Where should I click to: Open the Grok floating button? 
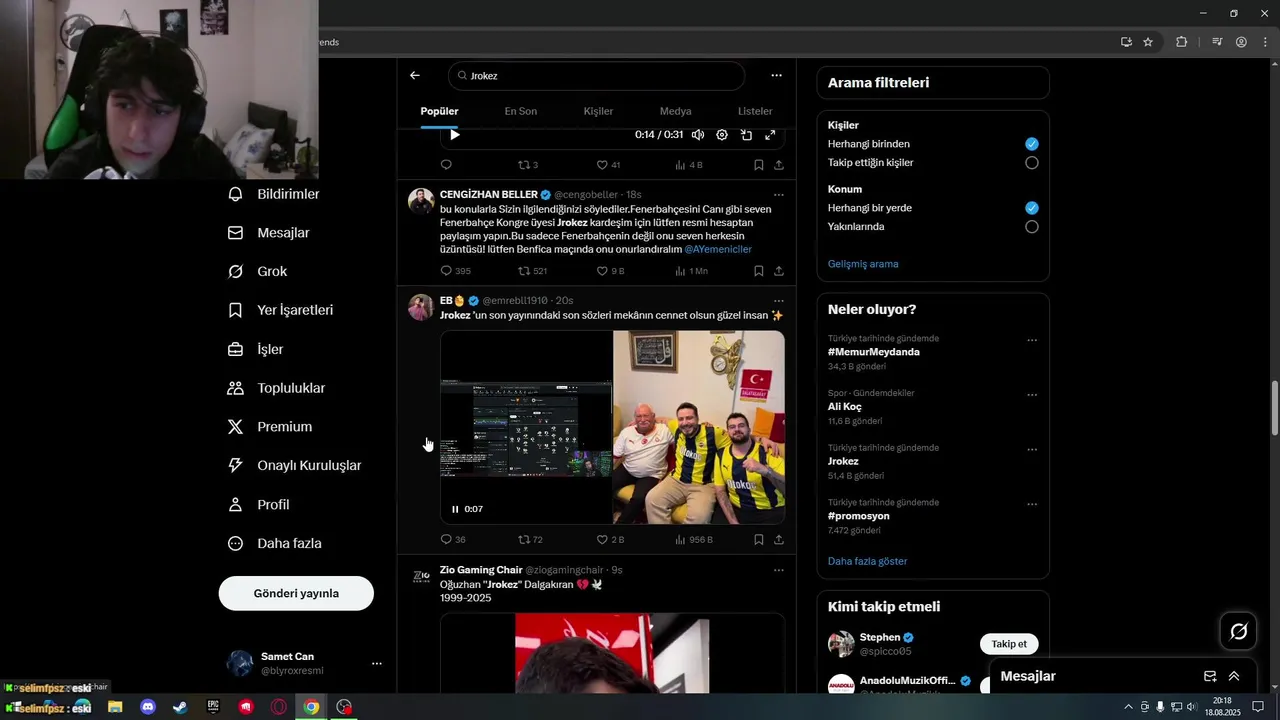point(1239,631)
